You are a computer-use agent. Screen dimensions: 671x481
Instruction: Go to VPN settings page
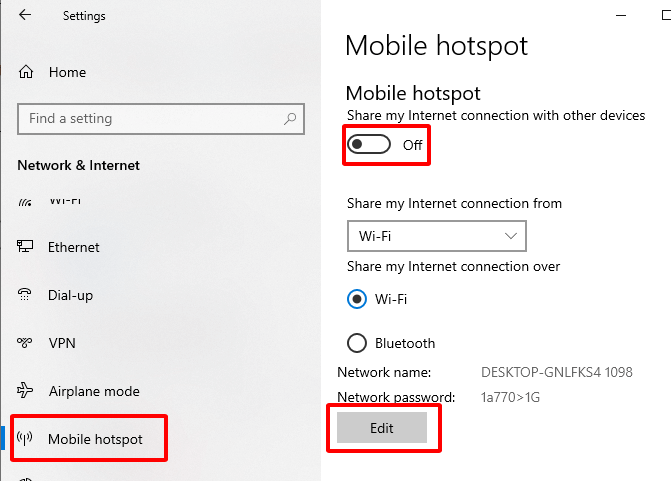pyautogui.click(x=62, y=343)
